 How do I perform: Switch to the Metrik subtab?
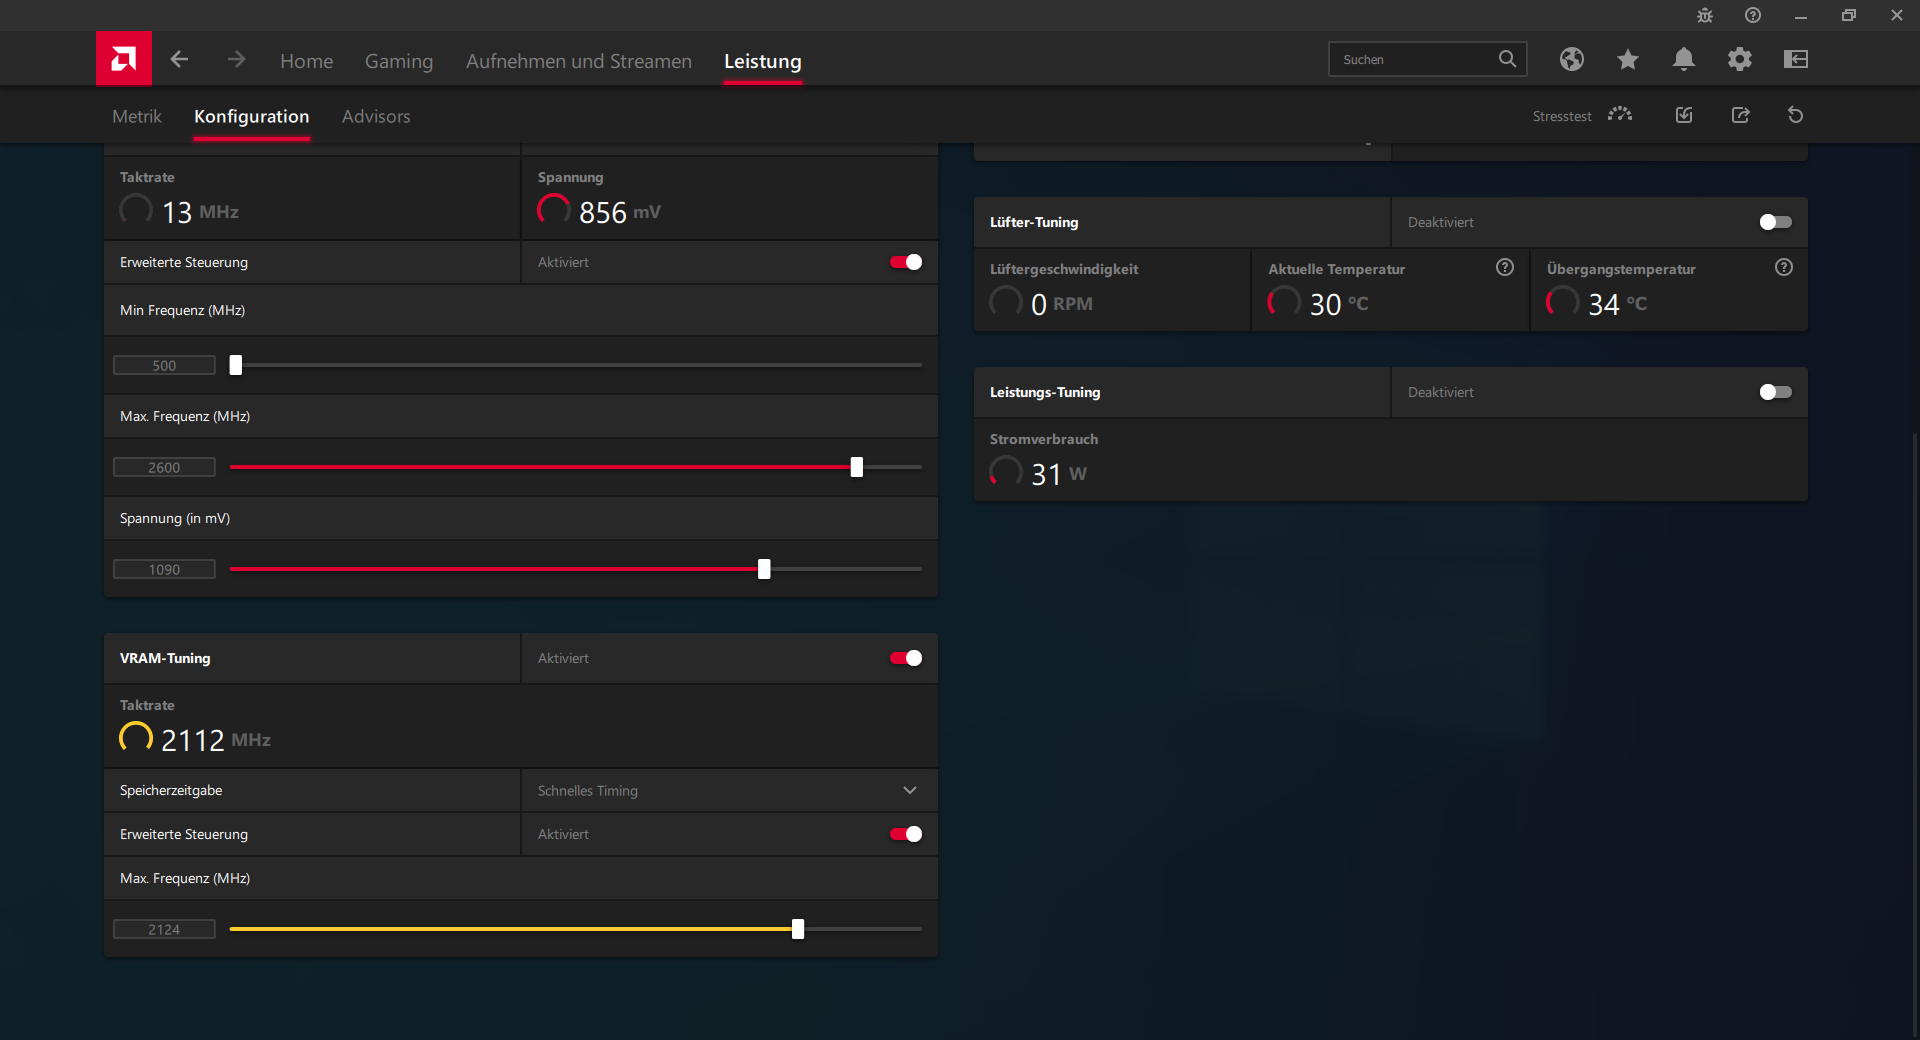[137, 116]
